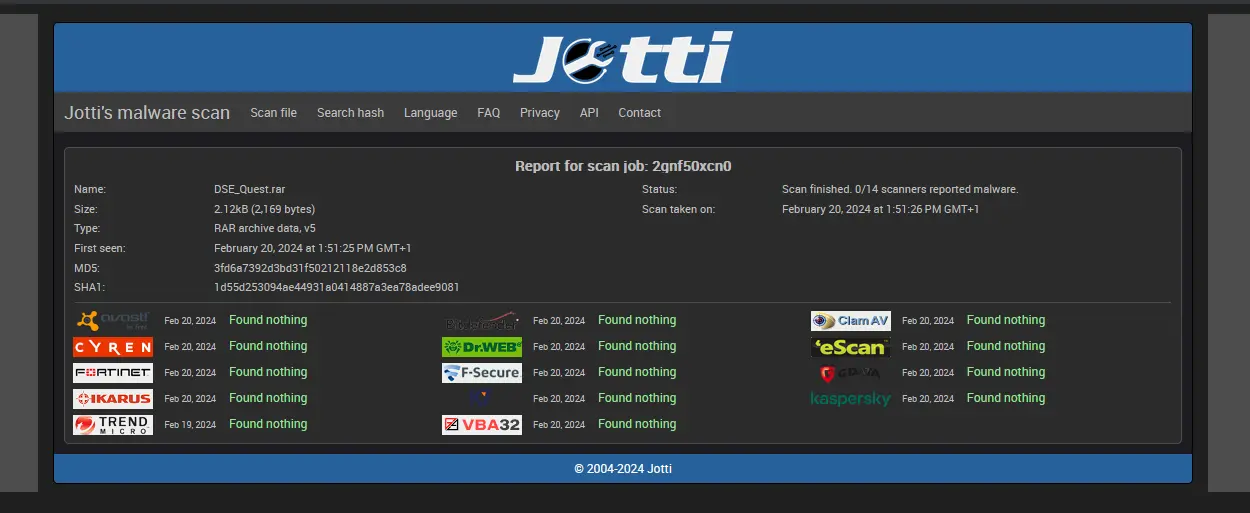Click the Avast scanner logo

coord(113,321)
